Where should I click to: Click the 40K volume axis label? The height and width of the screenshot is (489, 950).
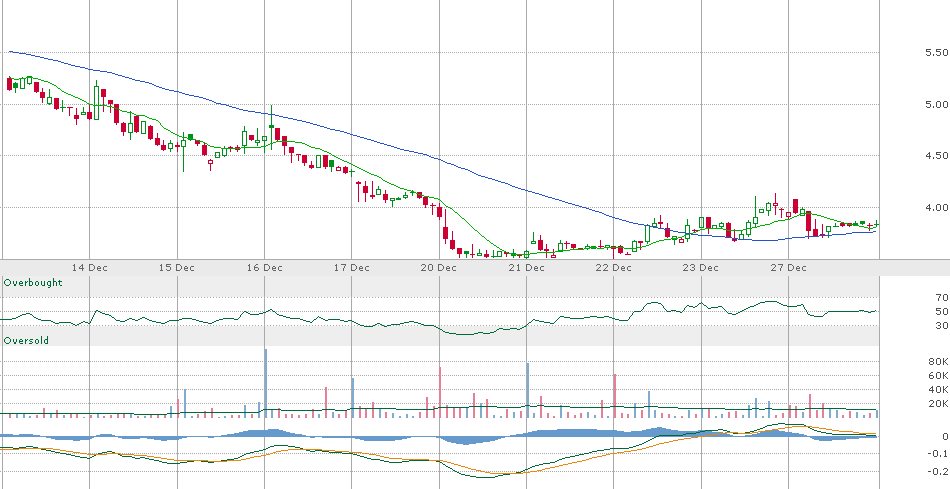938,390
